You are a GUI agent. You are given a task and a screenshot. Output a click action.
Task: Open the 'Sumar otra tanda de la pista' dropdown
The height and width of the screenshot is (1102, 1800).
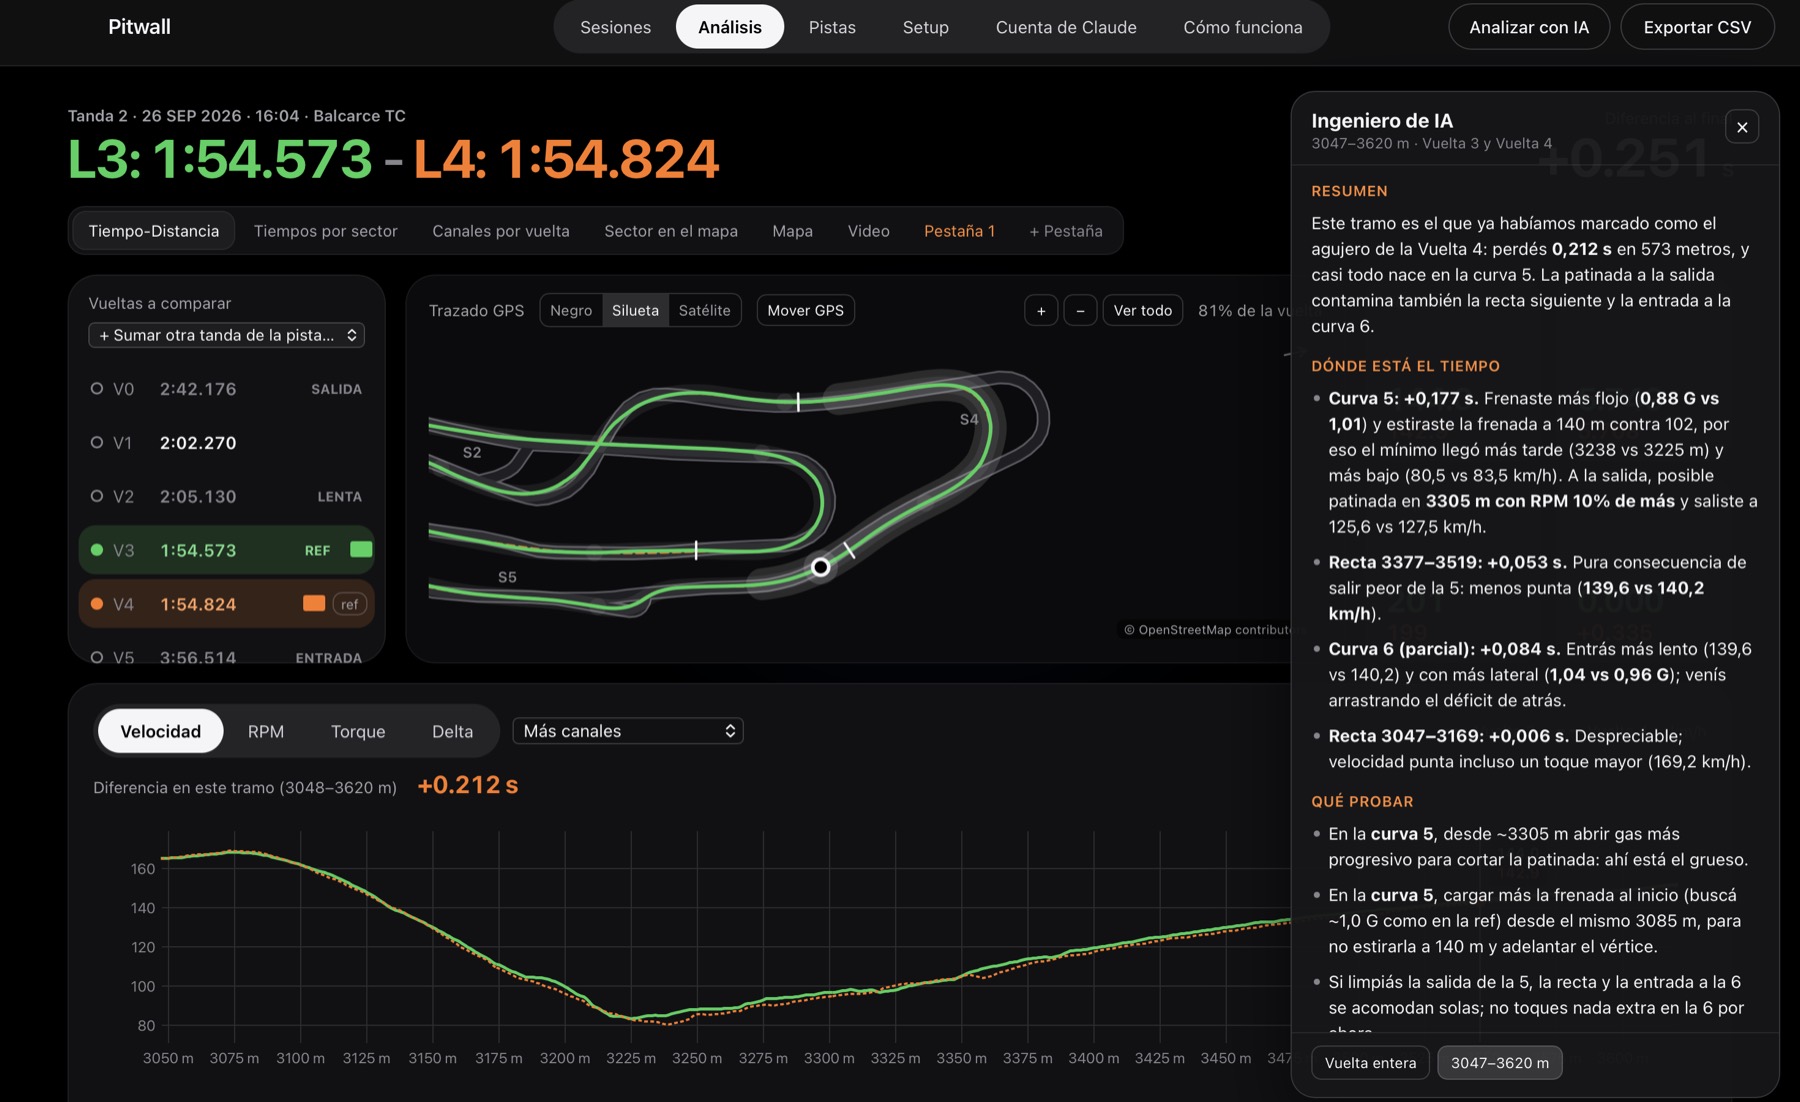(227, 335)
